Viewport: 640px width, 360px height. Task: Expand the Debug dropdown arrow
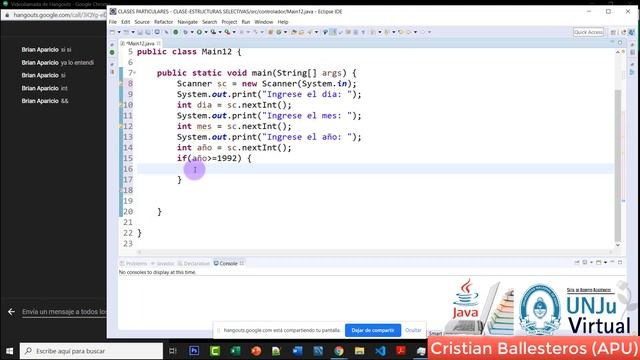click(192, 32)
